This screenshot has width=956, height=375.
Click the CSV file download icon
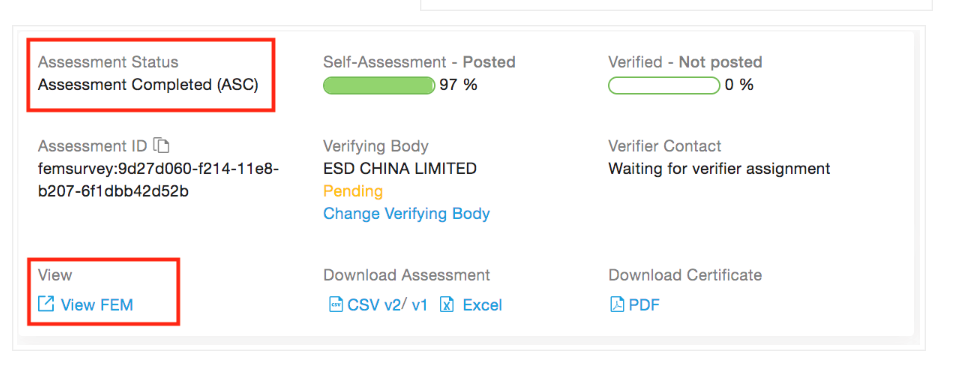pos(335,304)
